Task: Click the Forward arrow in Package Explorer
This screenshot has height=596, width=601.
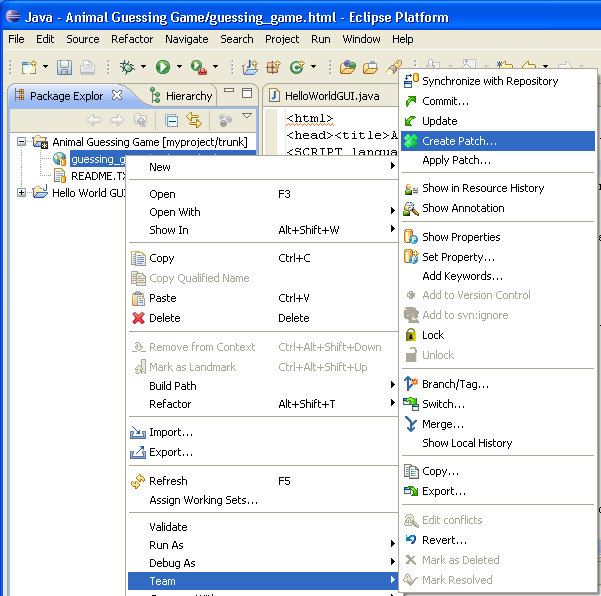Action: point(117,120)
